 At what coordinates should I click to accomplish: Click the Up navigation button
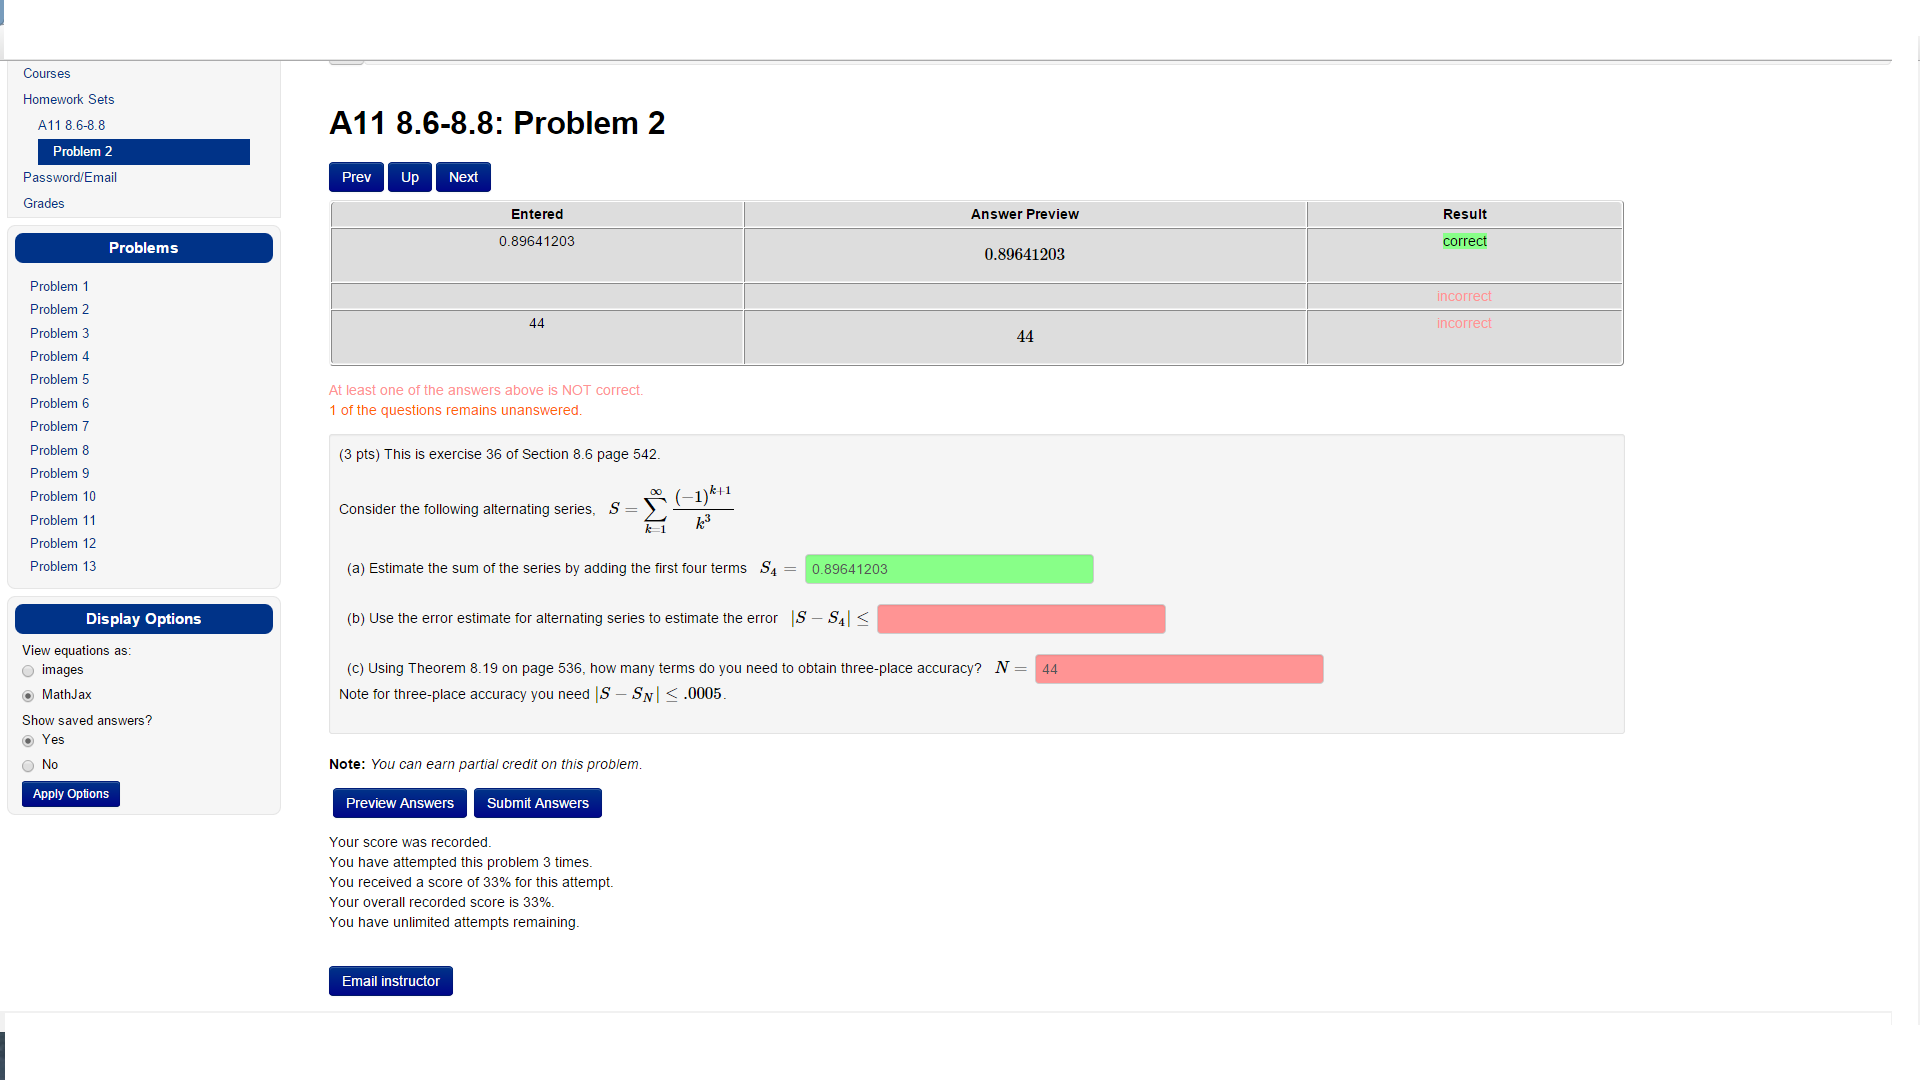pos(409,177)
